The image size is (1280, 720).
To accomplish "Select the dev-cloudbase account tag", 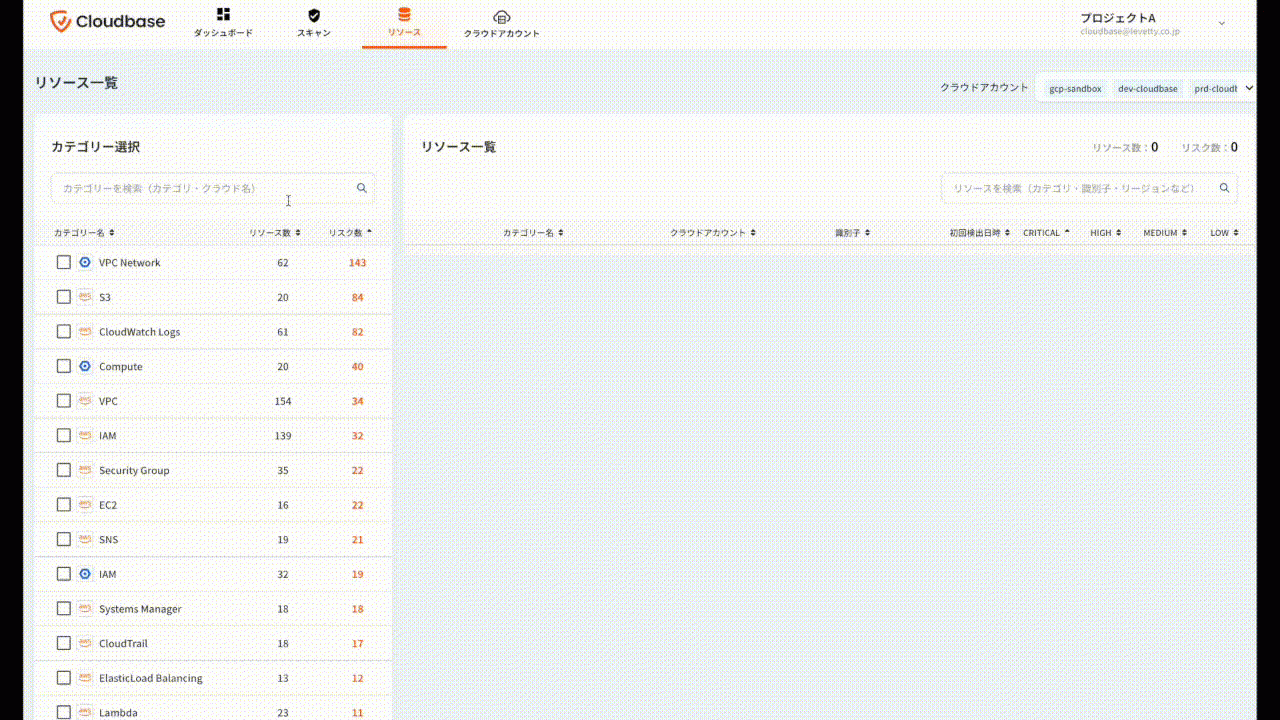I will coord(1147,89).
